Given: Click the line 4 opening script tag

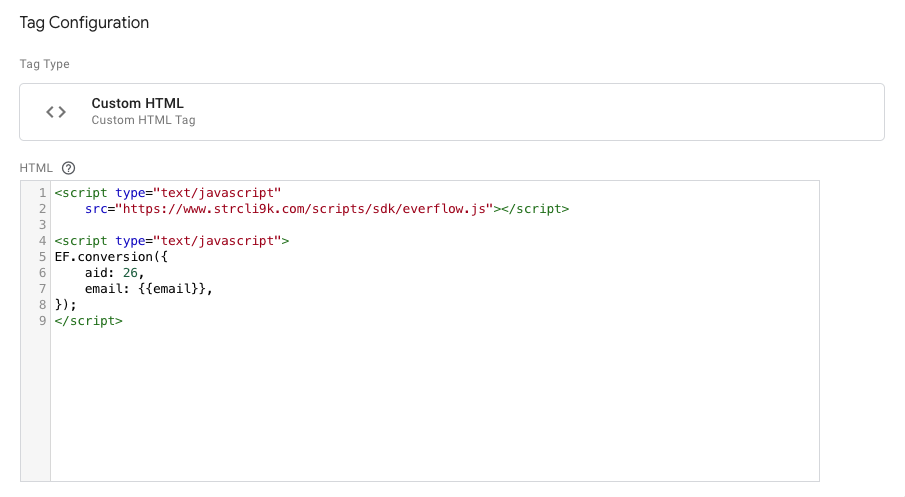Looking at the screenshot, I should (x=172, y=241).
